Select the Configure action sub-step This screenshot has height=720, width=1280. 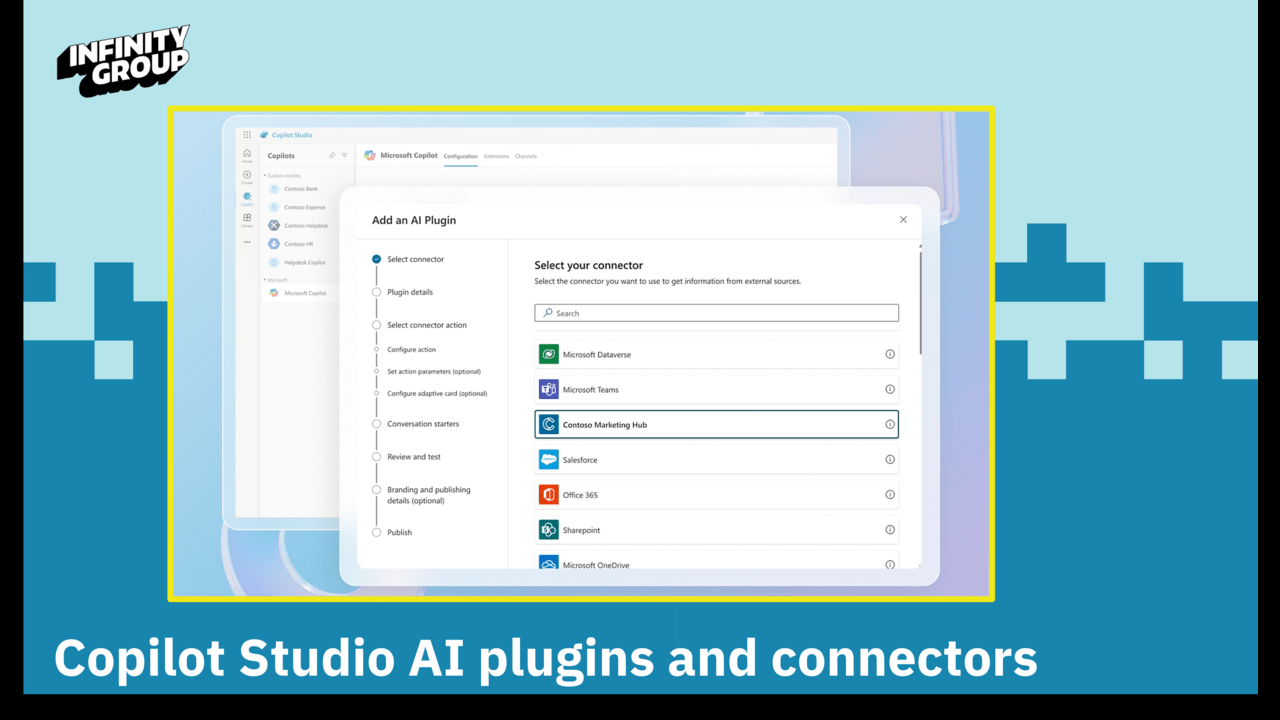pyautogui.click(x=405, y=349)
